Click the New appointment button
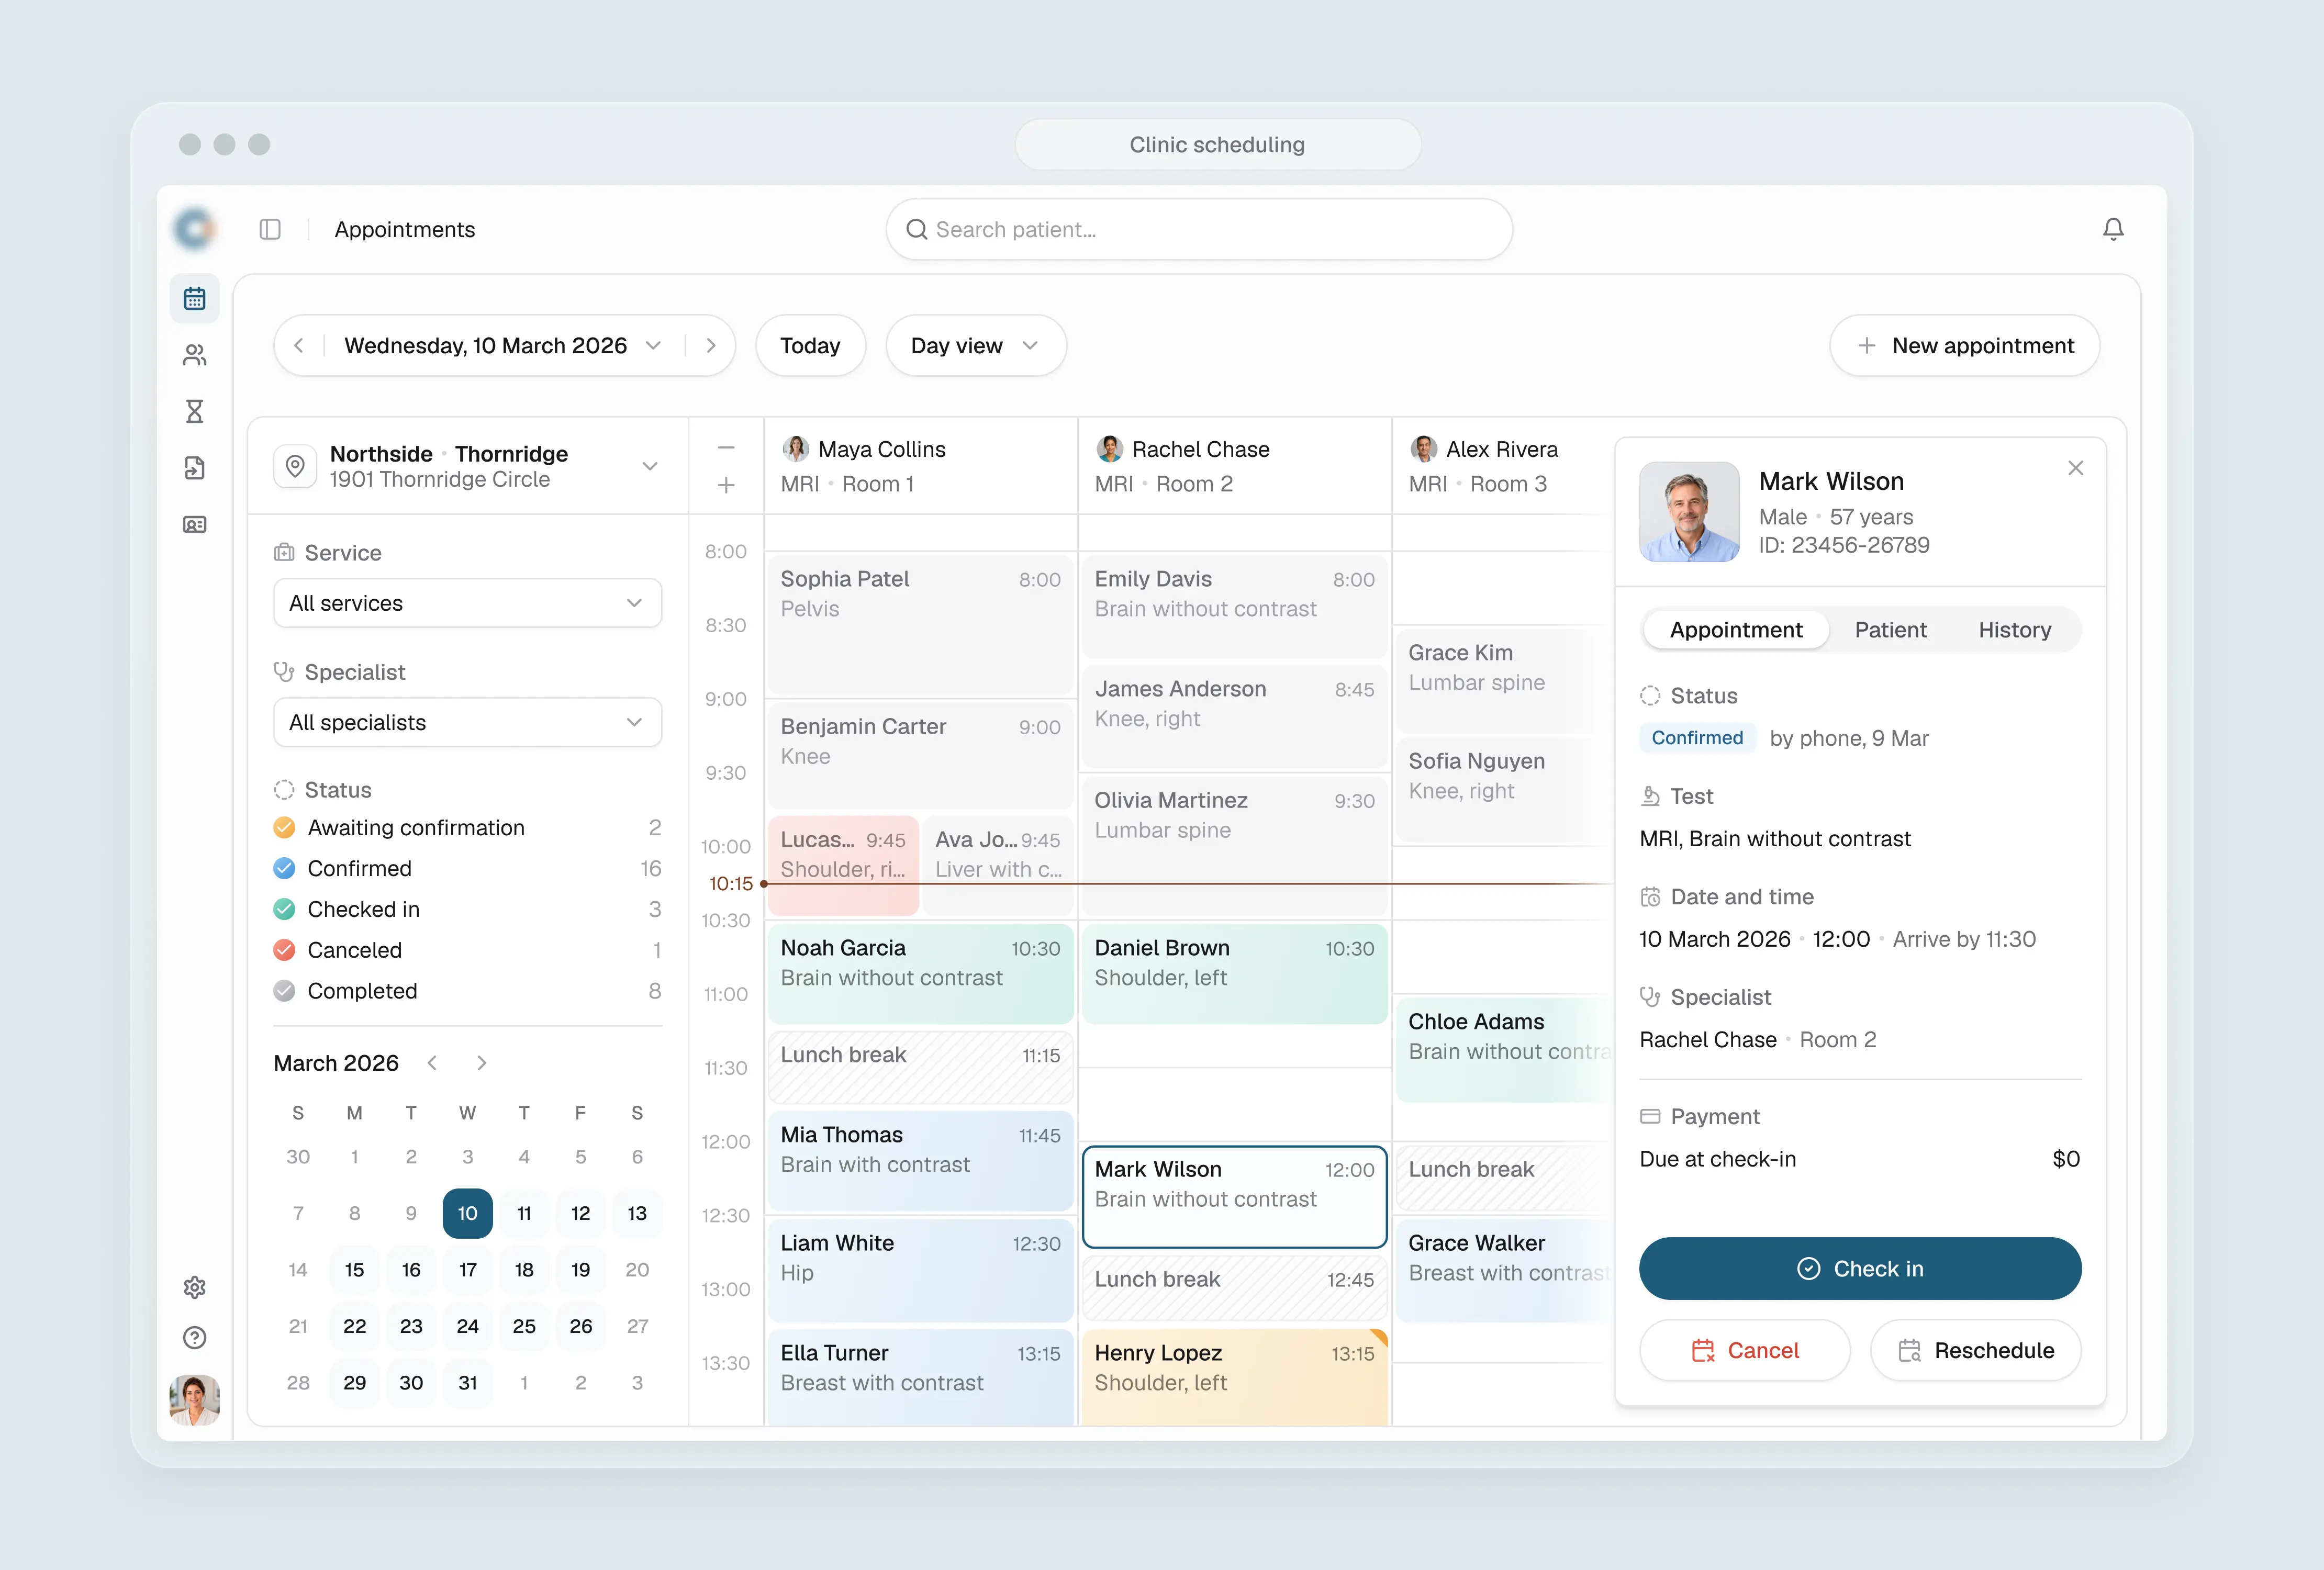The image size is (2324, 1570). tap(1964, 345)
